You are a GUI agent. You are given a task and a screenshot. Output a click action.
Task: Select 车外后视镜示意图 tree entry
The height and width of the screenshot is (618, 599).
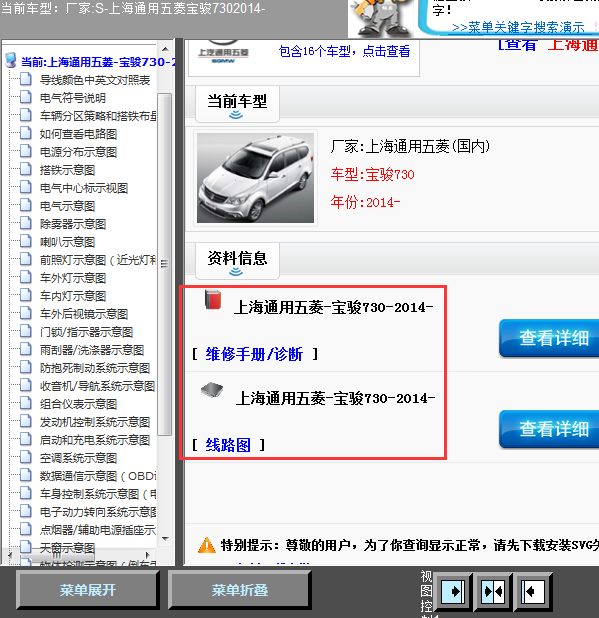tap(84, 314)
